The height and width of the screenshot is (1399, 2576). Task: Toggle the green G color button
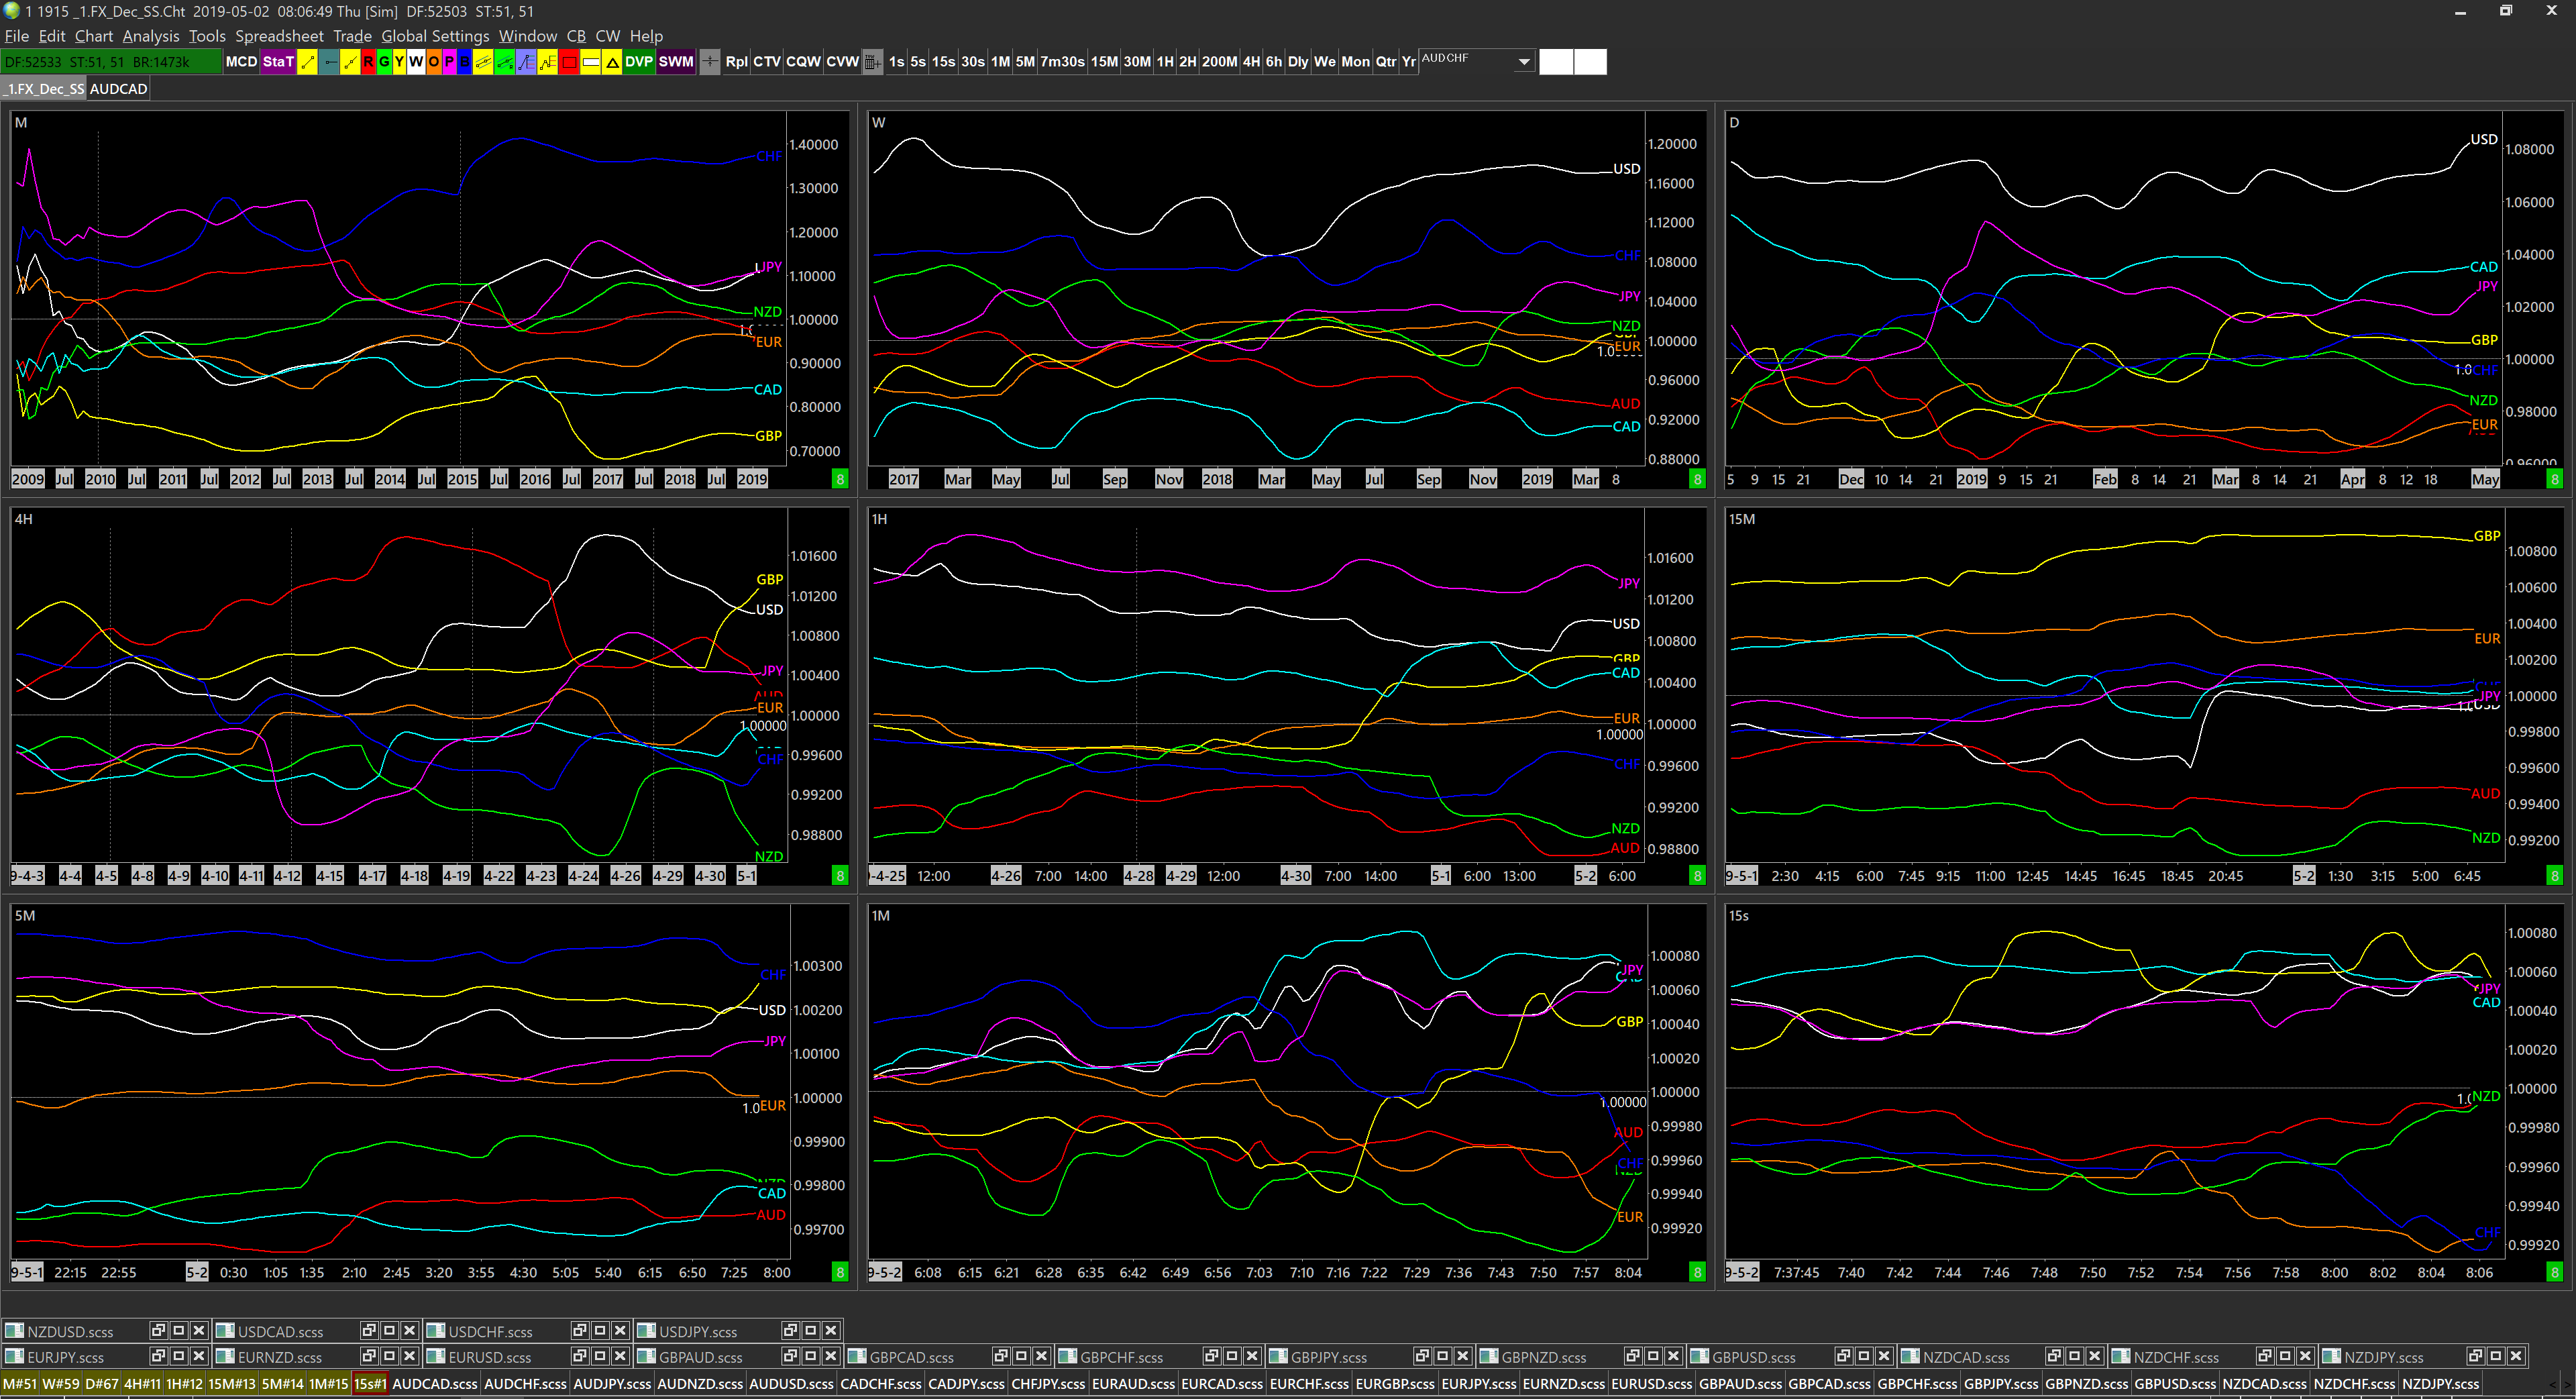384,62
